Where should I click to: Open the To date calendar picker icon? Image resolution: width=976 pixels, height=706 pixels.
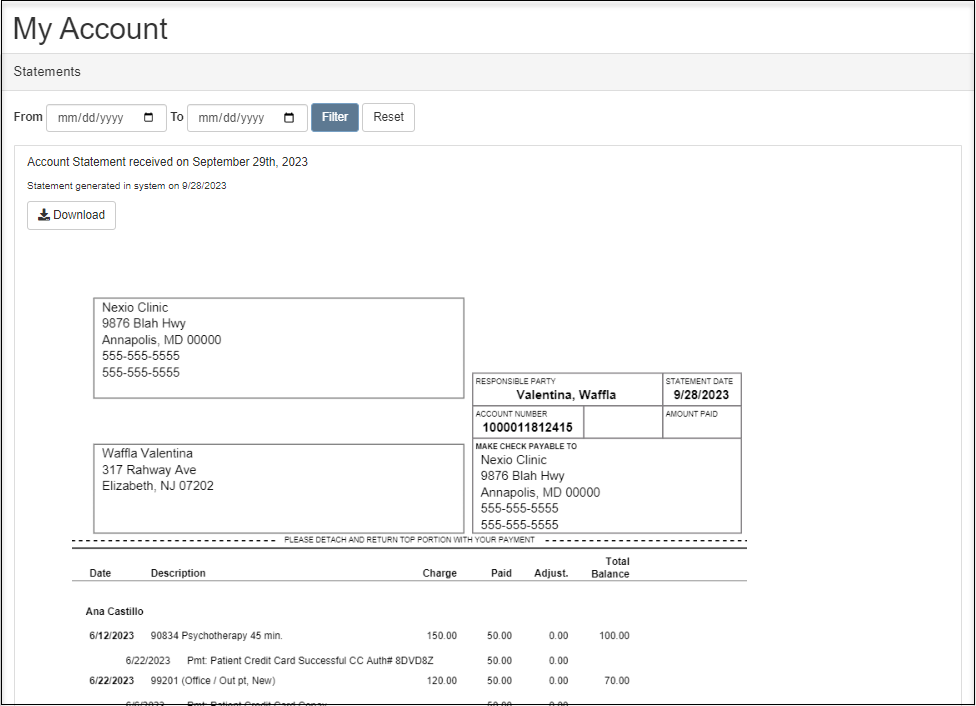pyautogui.click(x=289, y=118)
